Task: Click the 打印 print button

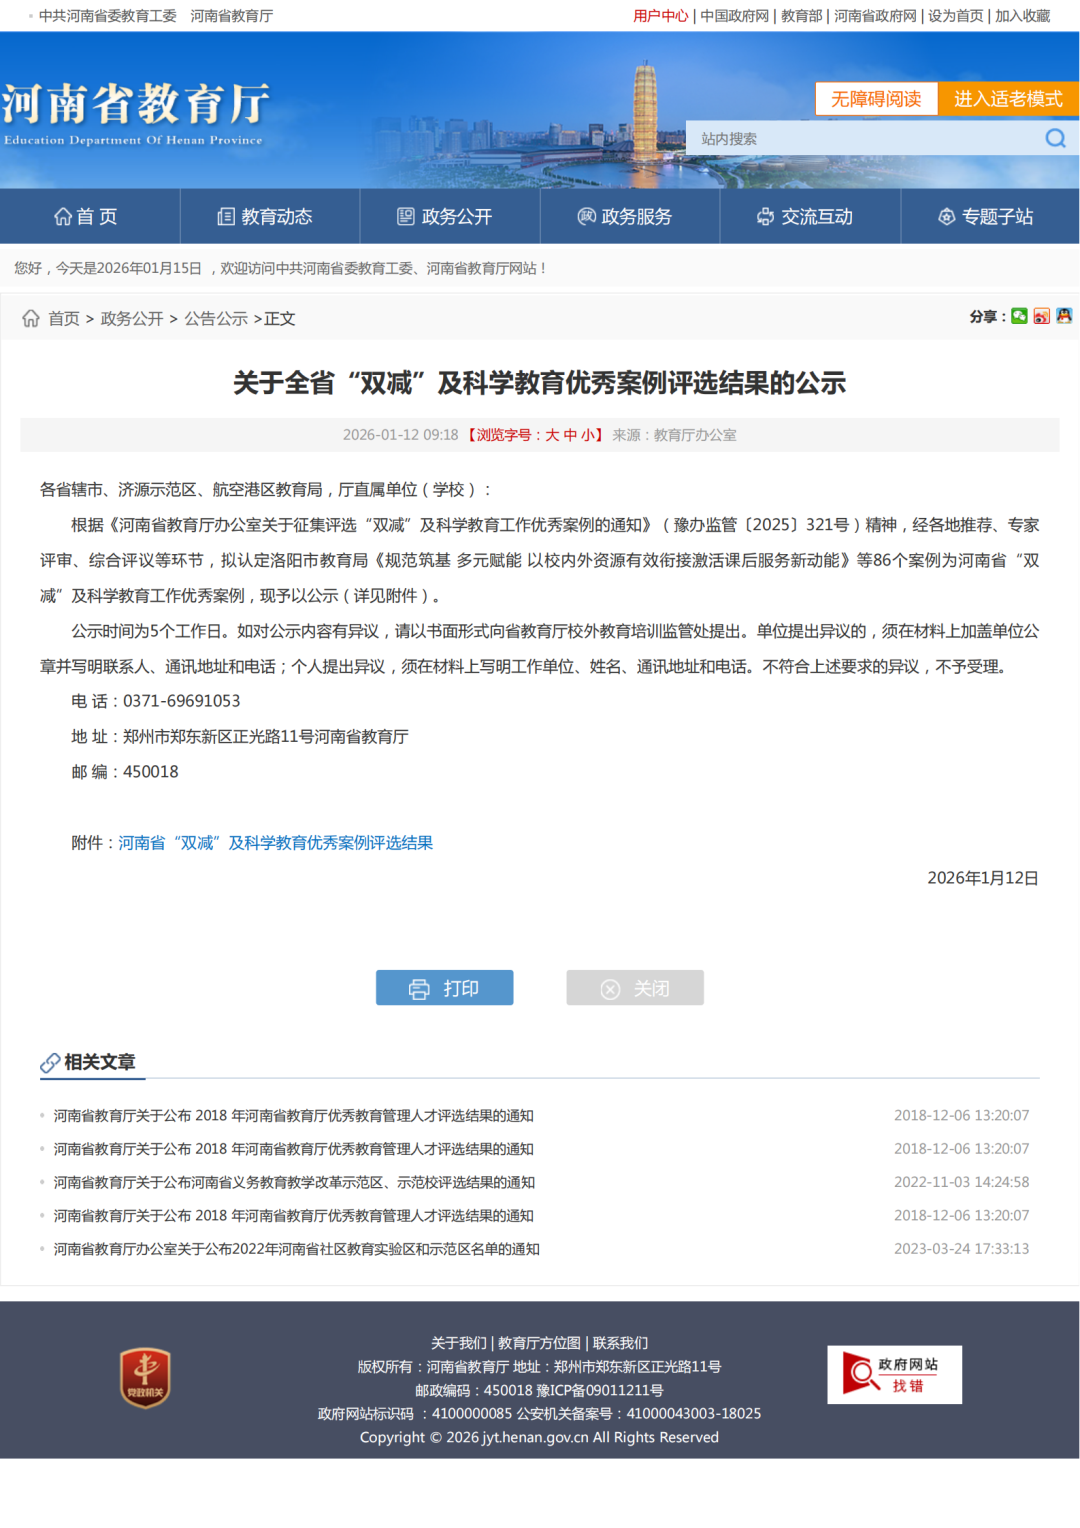Action: pos(444,988)
